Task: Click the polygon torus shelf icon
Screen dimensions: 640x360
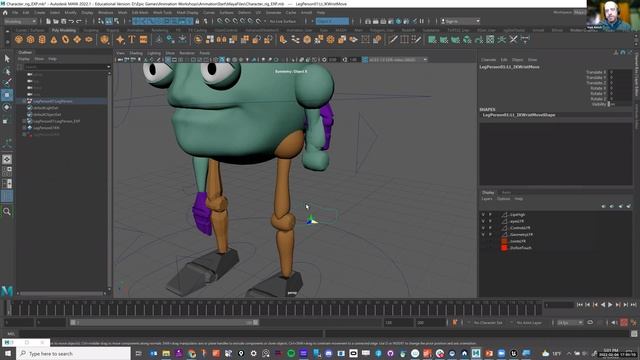Action: click(65, 40)
